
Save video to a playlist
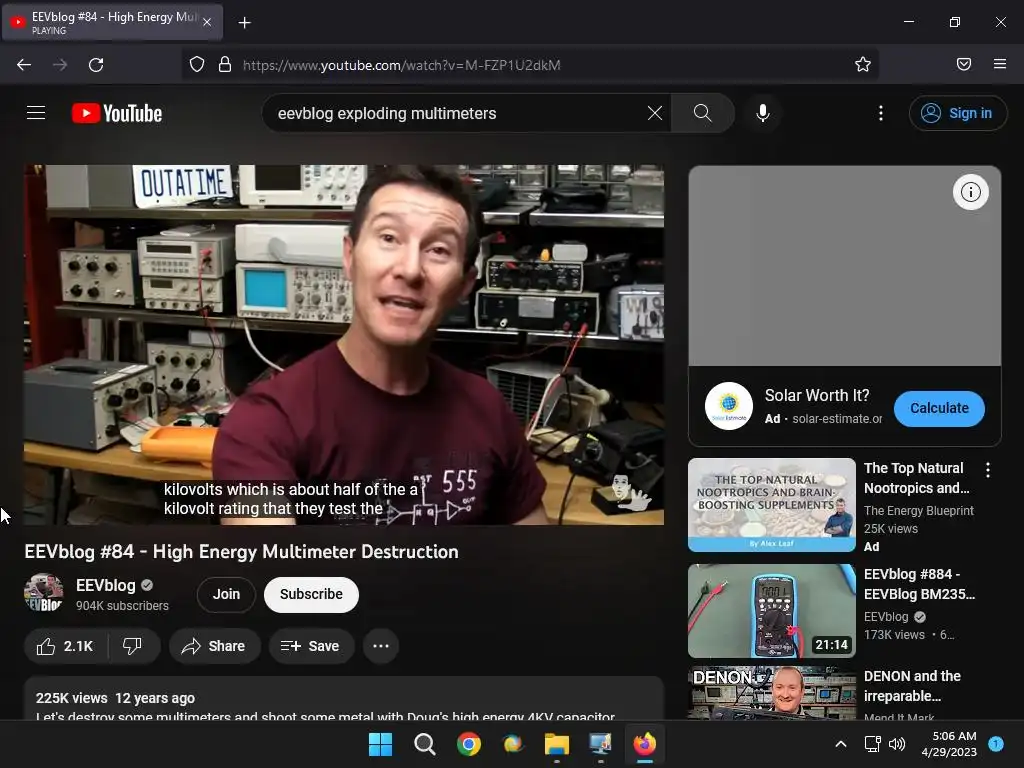[x=310, y=646]
